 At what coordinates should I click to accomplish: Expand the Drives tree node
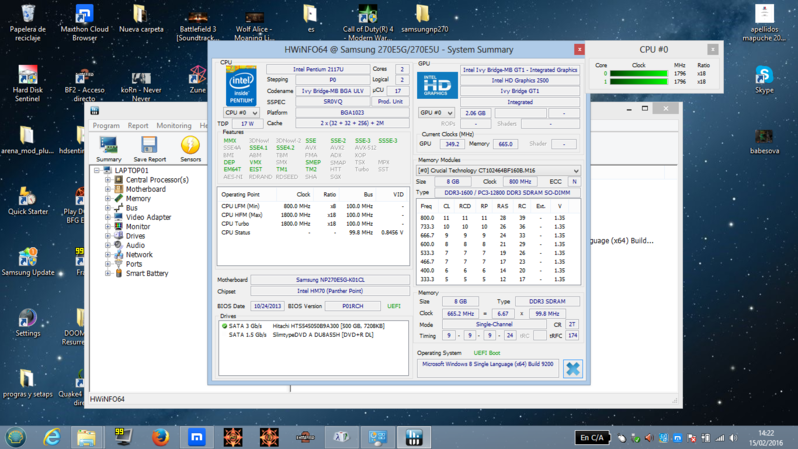click(x=108, y=236)
